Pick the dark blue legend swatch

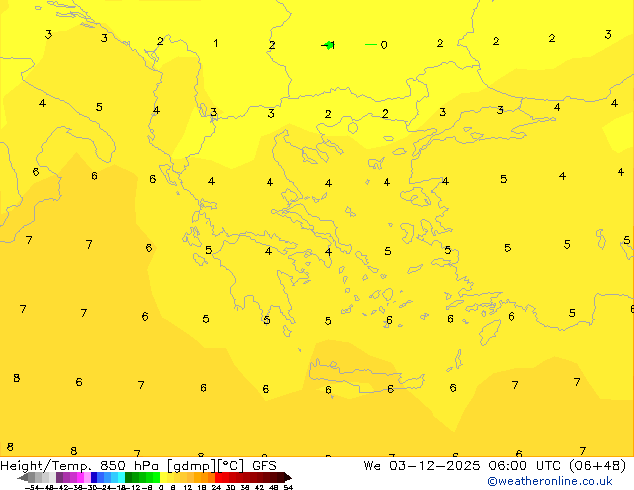[94, 477]
